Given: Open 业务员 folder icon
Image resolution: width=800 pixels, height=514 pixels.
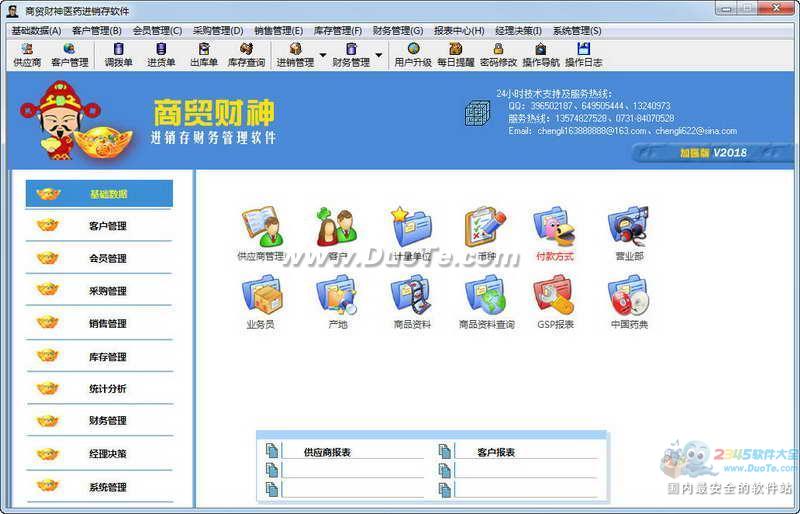Looking at the screenshot, I should (x=261, y=302).
